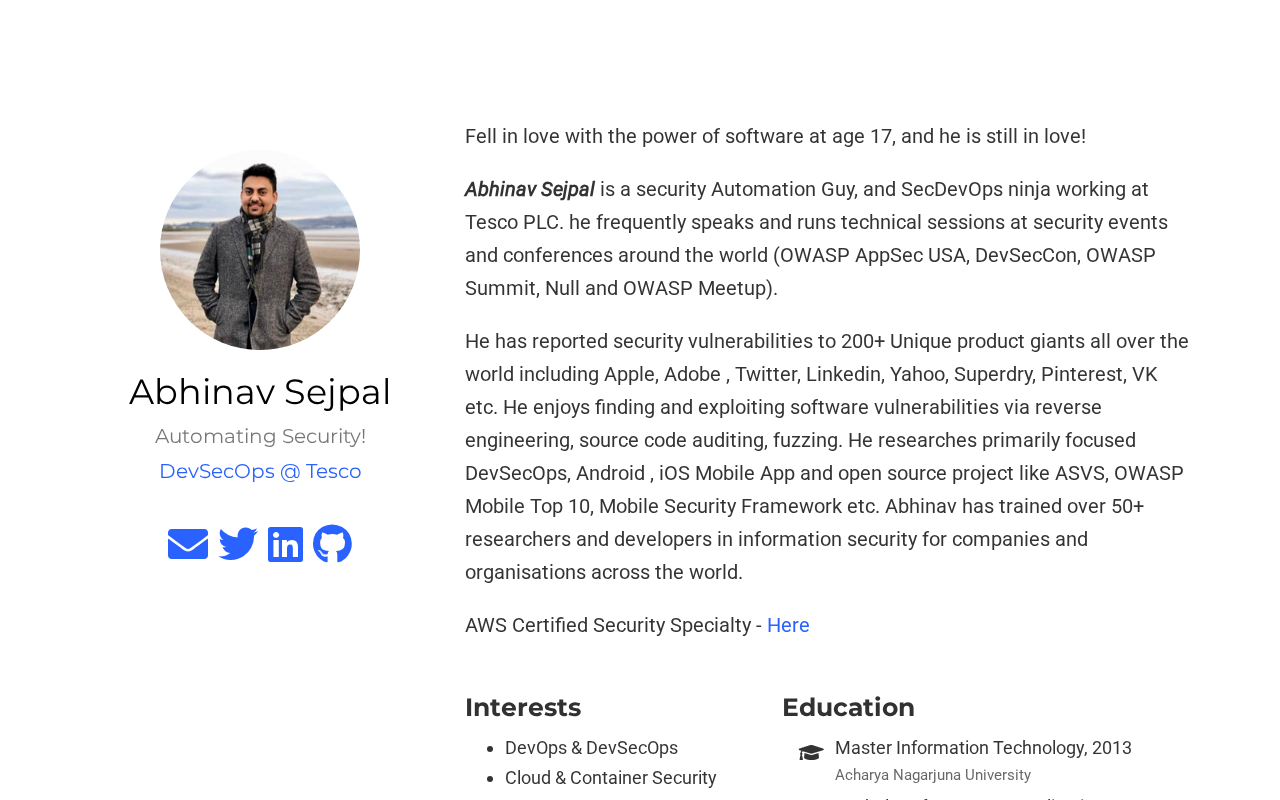Screen dimensions: 1280x800
Task: Click the 'DevOps & DevSecOps' interest item
Action: [591, 748]
